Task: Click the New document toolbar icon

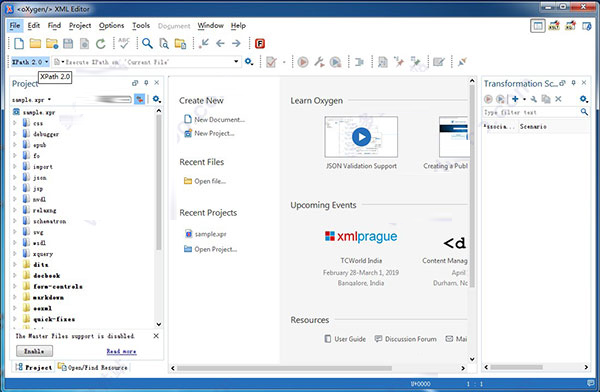Action: click(x=18, y=43)
